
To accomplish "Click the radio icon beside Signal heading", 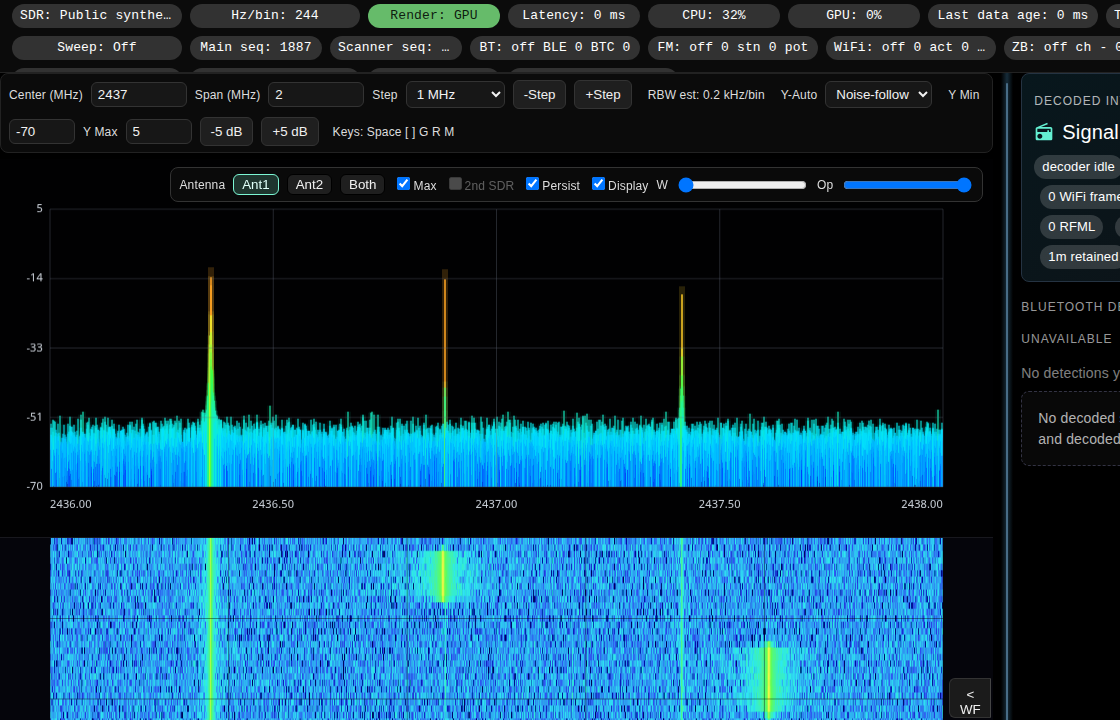I will (x=1044, y=132).
